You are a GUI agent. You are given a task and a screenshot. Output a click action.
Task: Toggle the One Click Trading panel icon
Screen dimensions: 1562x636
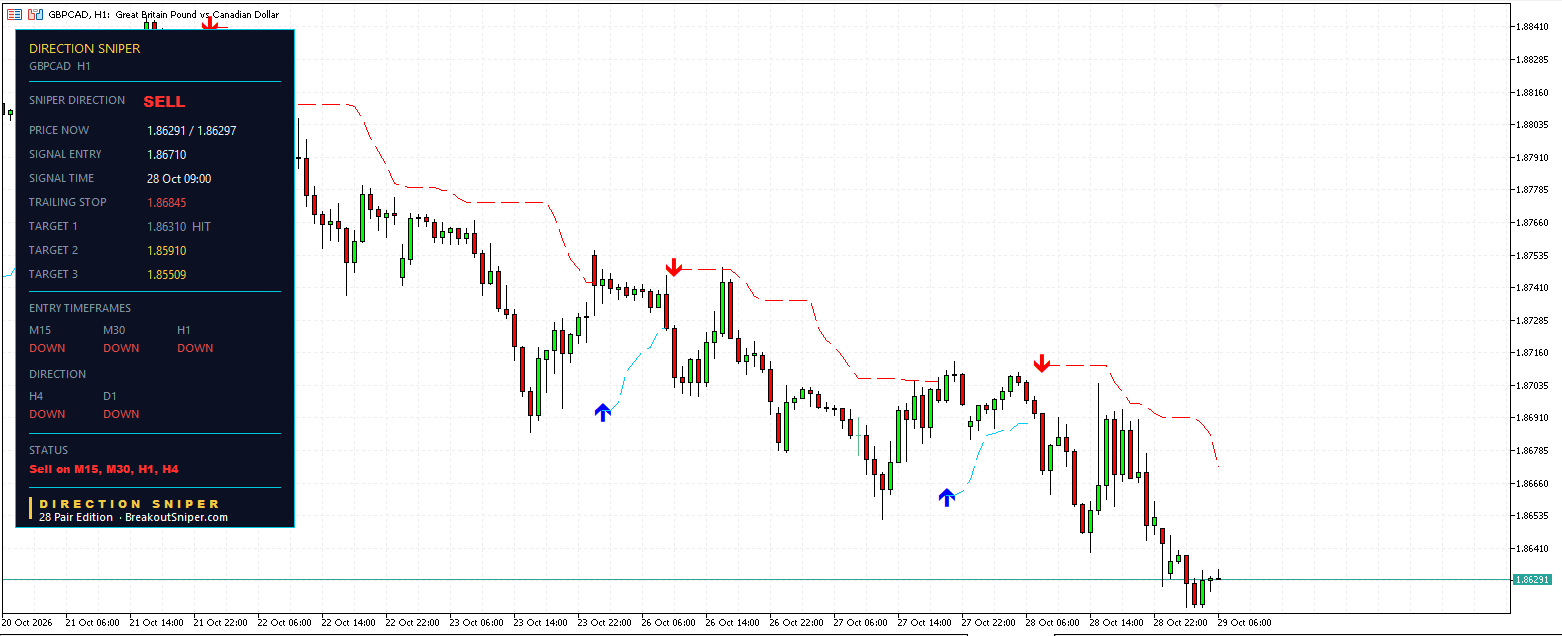click(x=35, y=15)
